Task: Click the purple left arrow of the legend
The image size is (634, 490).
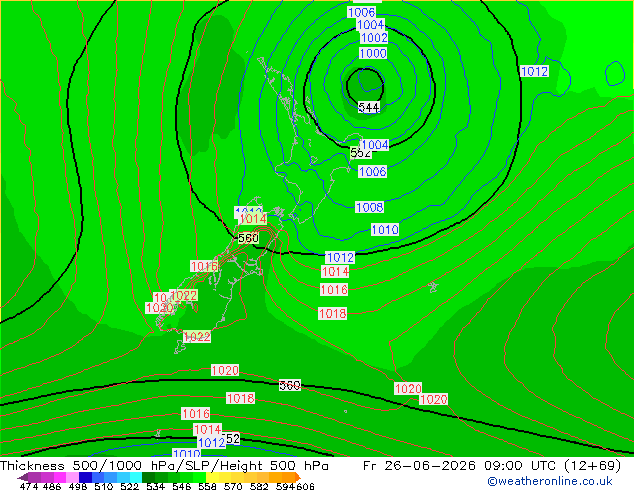Action: 23,478
